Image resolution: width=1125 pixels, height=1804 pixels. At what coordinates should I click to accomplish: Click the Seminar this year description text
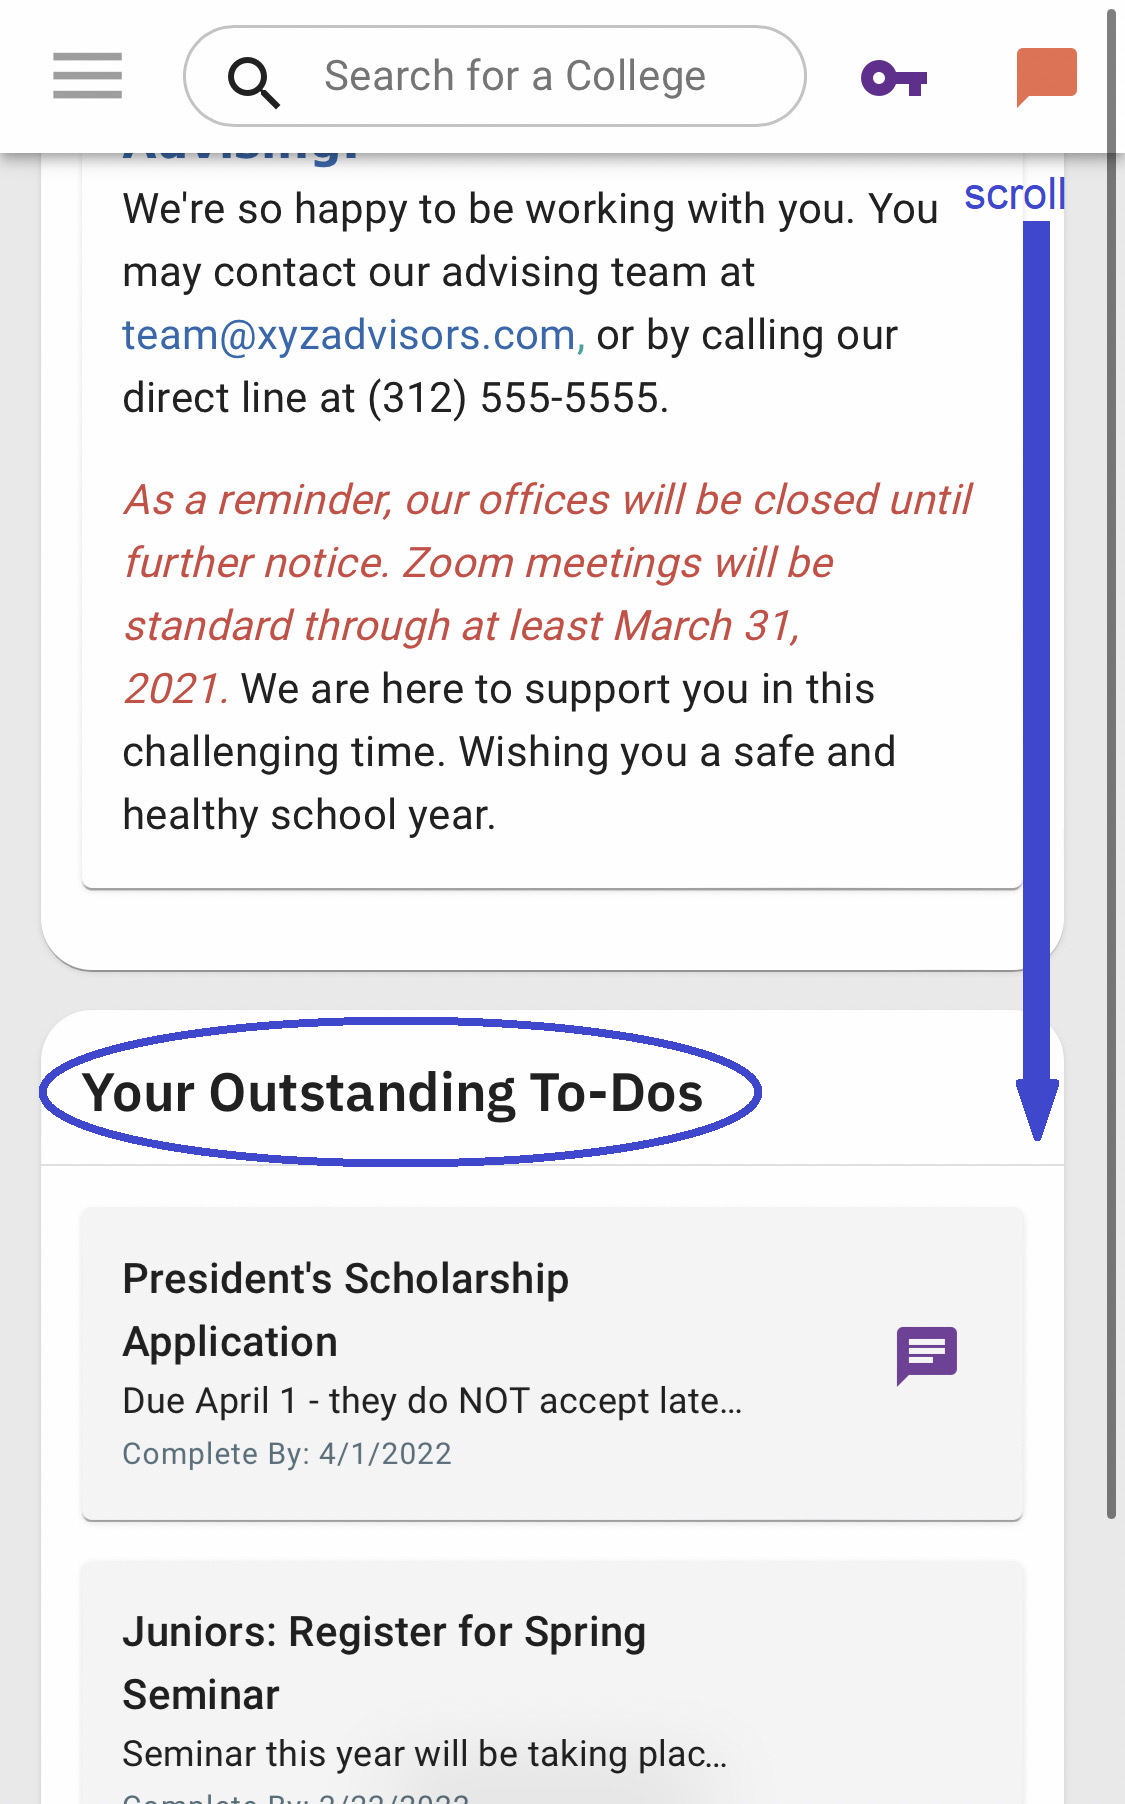424,1754
